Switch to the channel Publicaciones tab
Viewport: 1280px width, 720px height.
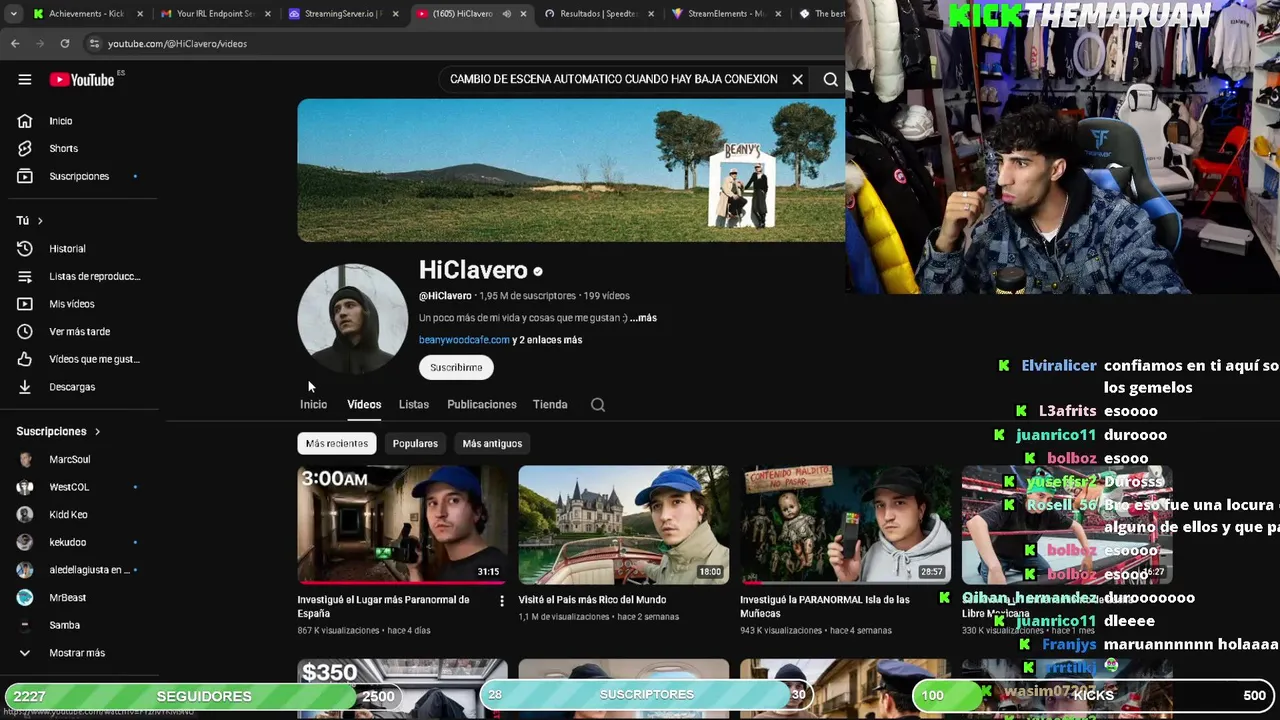482,404
